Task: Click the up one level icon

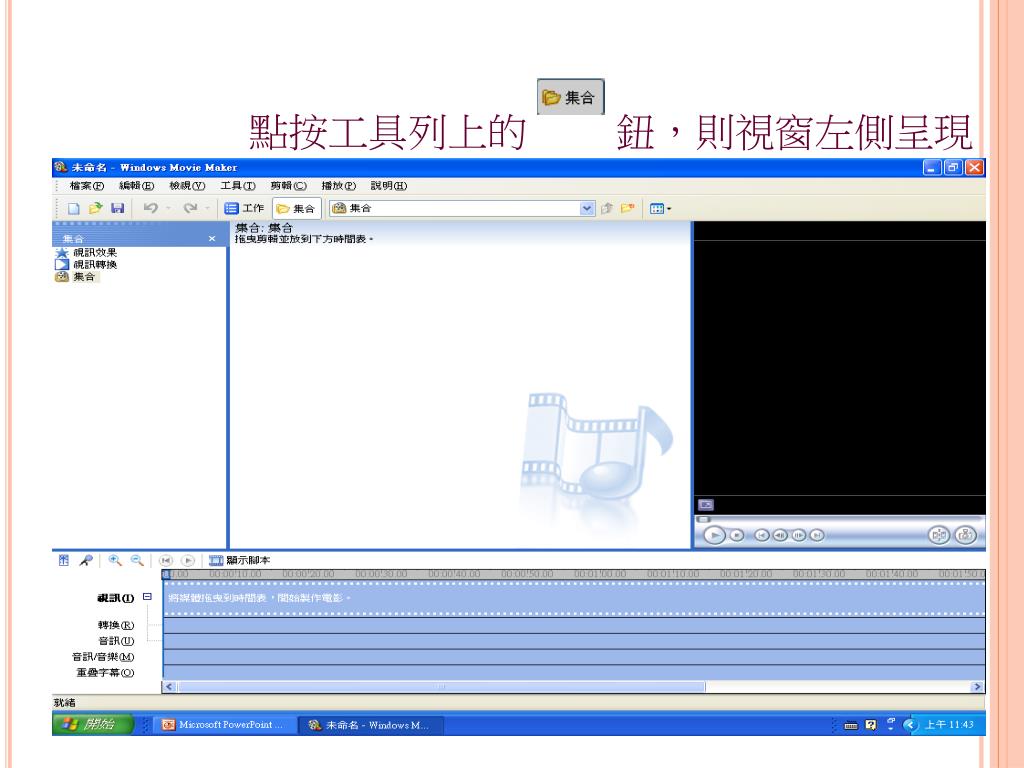Action: coord(607,208)
